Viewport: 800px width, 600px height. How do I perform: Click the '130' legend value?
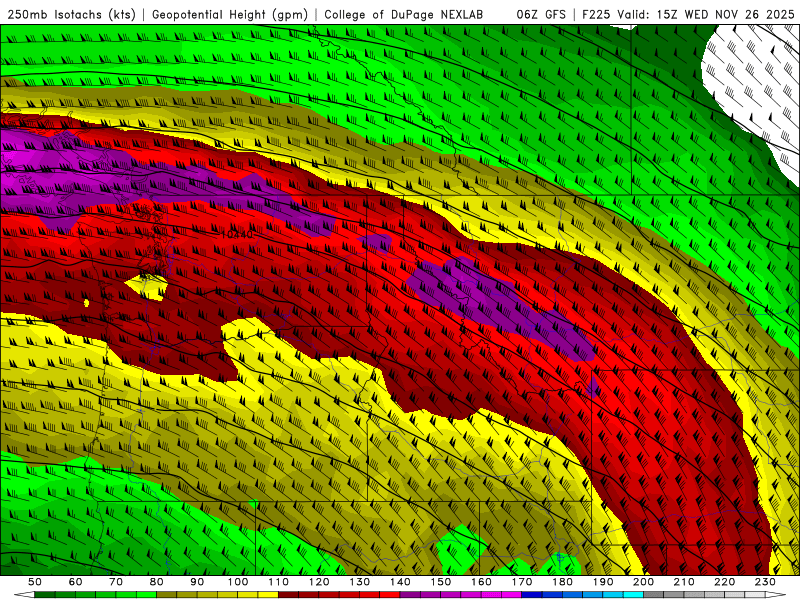tap(360, 582)
